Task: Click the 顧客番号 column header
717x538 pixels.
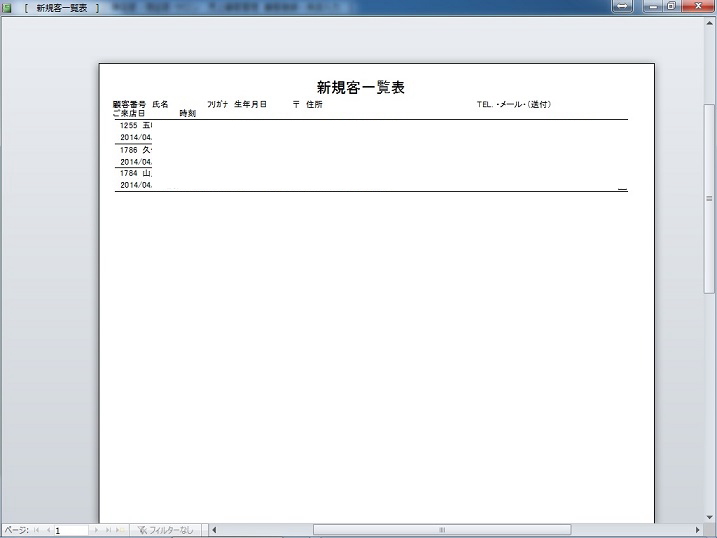Action: pos(129,104)
